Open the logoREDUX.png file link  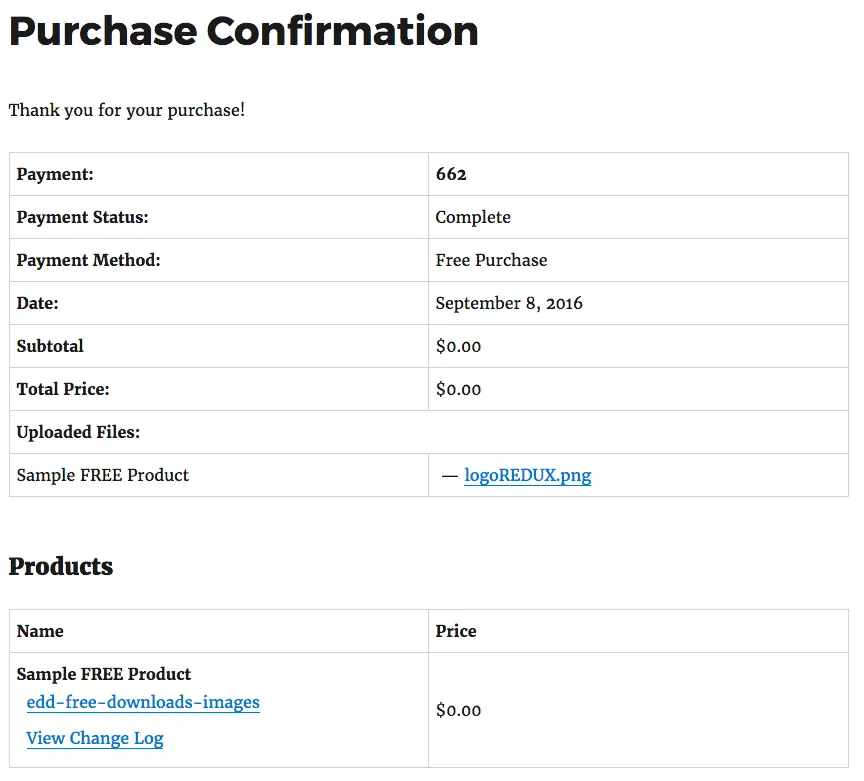pos(527,475)
